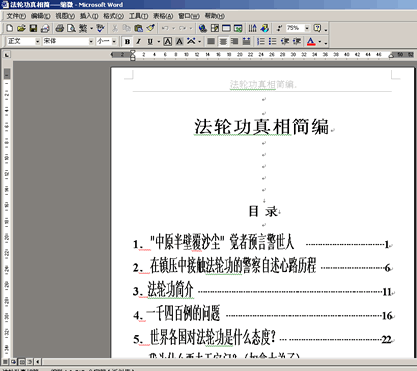Screen dimensions: 417x371
Task: Create a new blank document
Action: [x=10, y=28]
